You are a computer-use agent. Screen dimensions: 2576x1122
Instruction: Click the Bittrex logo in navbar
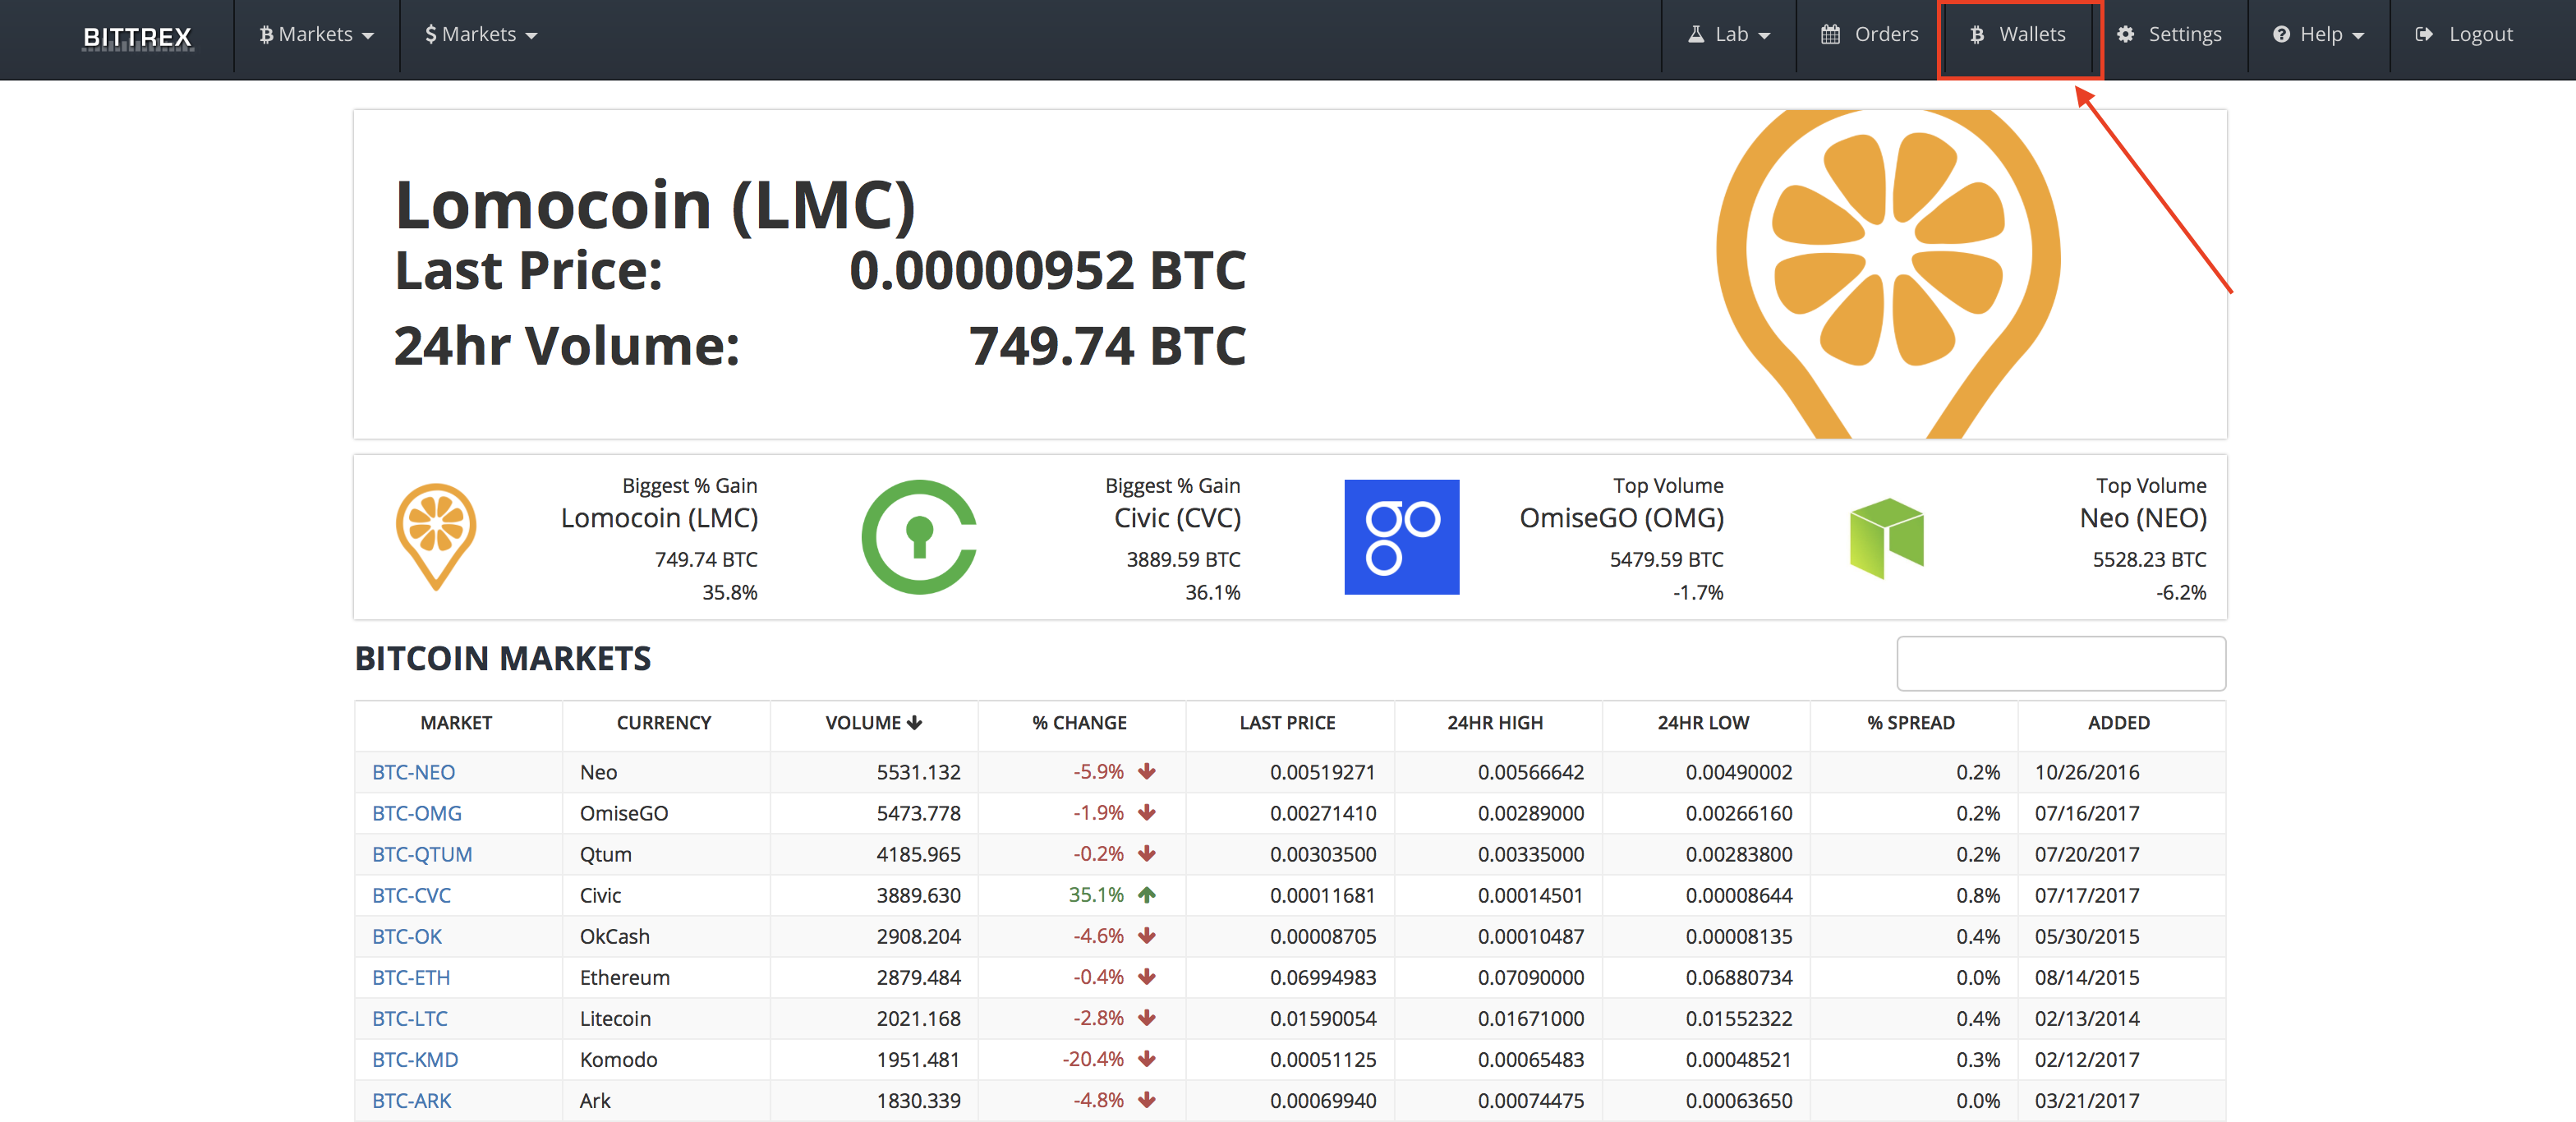tap(137, 36)
